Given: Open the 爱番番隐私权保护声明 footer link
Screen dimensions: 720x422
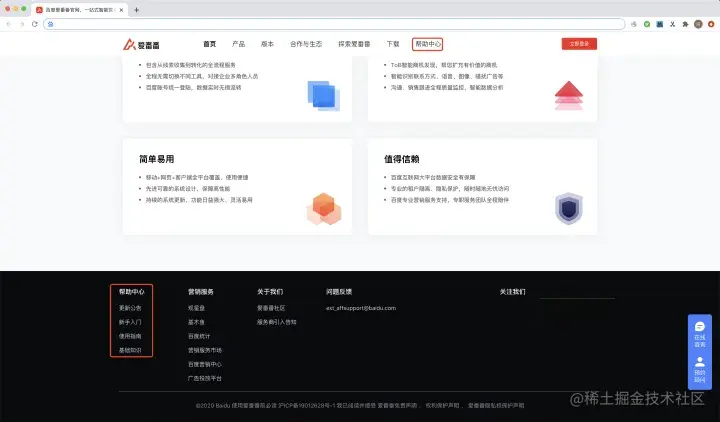Looking at the screenshot, I should [x=496, y=405].
